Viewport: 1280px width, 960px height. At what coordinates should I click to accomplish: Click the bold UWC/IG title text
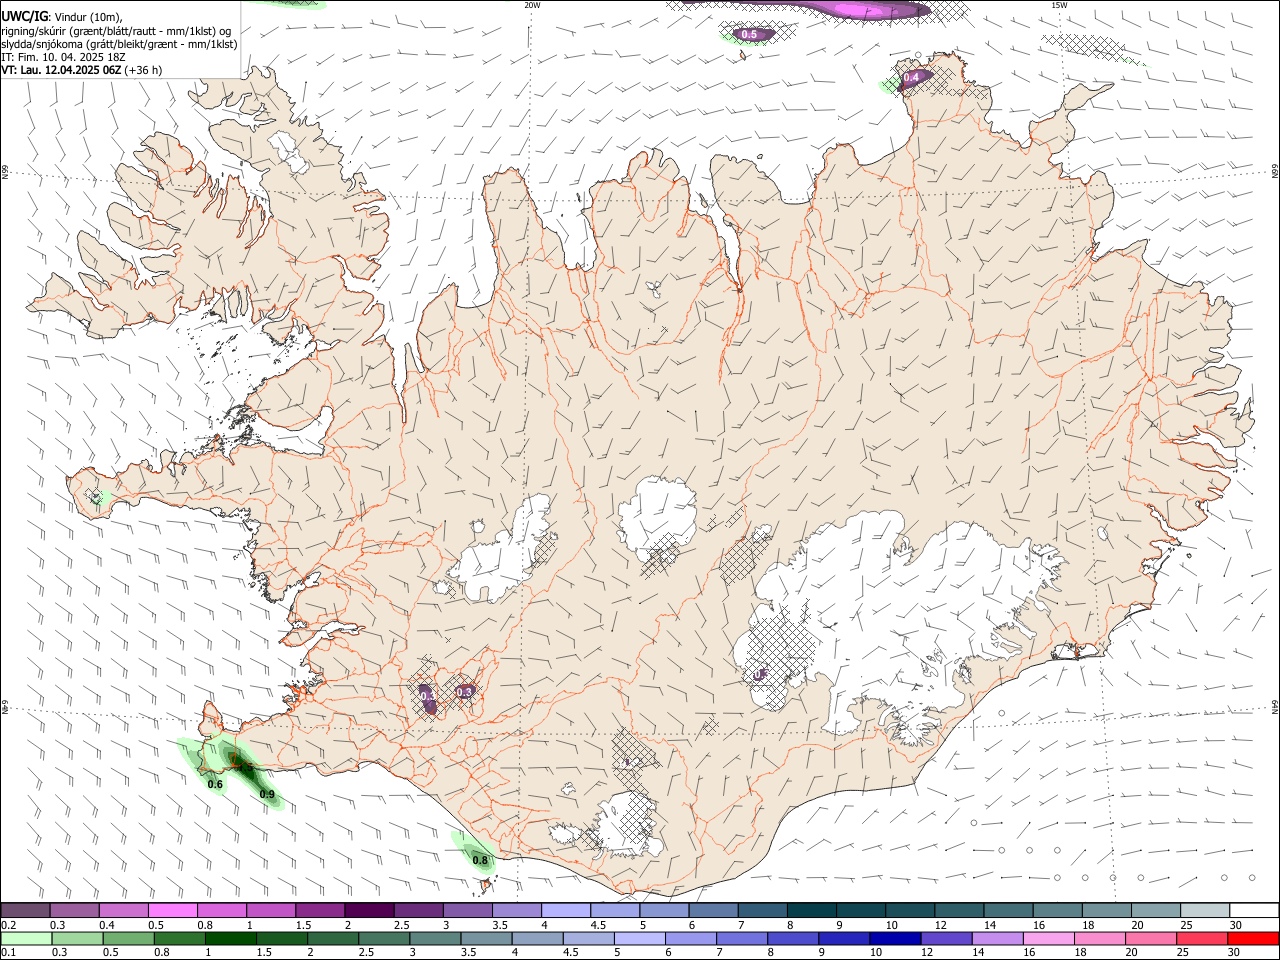(x=24, y=16)
